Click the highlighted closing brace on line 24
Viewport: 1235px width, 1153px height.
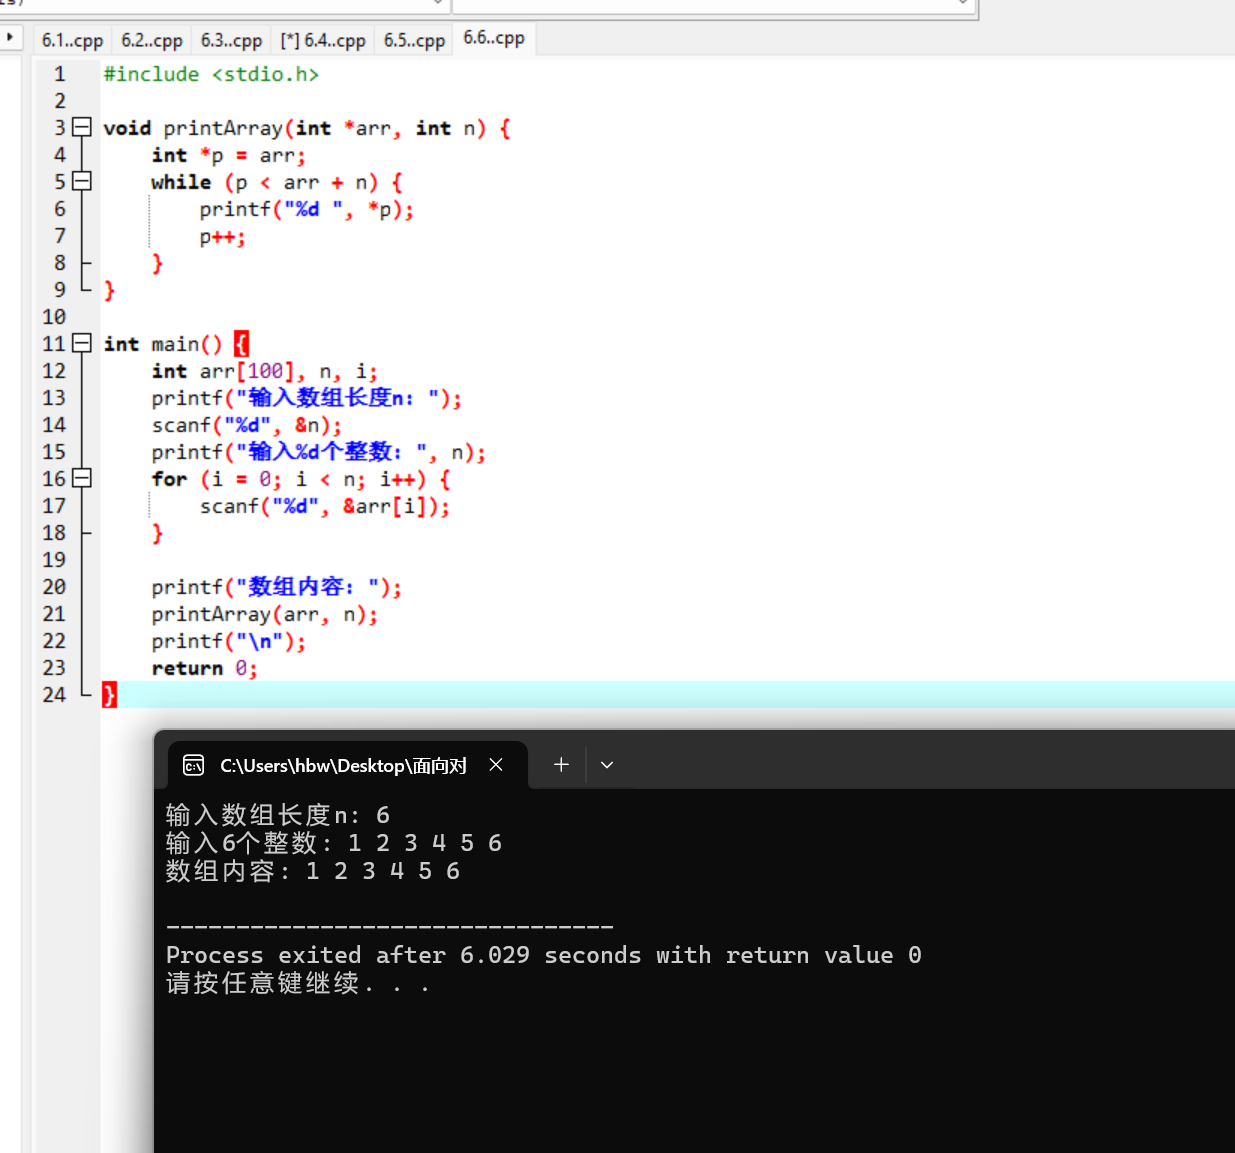click(109, 695)
